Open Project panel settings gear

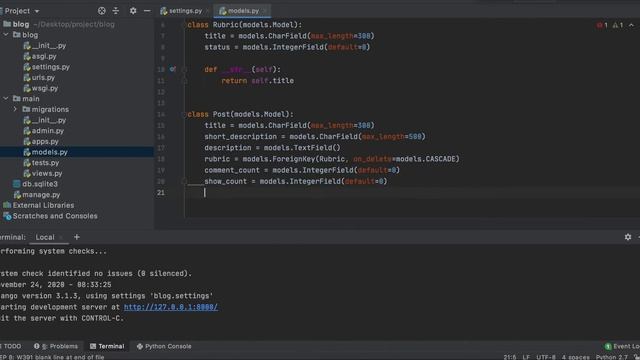pos(133,11)
